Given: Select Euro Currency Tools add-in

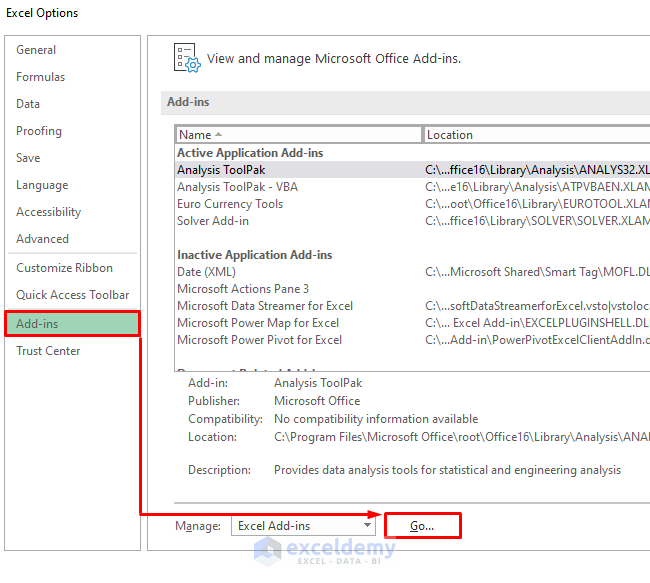Looking at the screenshot, I should click(x=412, y=204).
